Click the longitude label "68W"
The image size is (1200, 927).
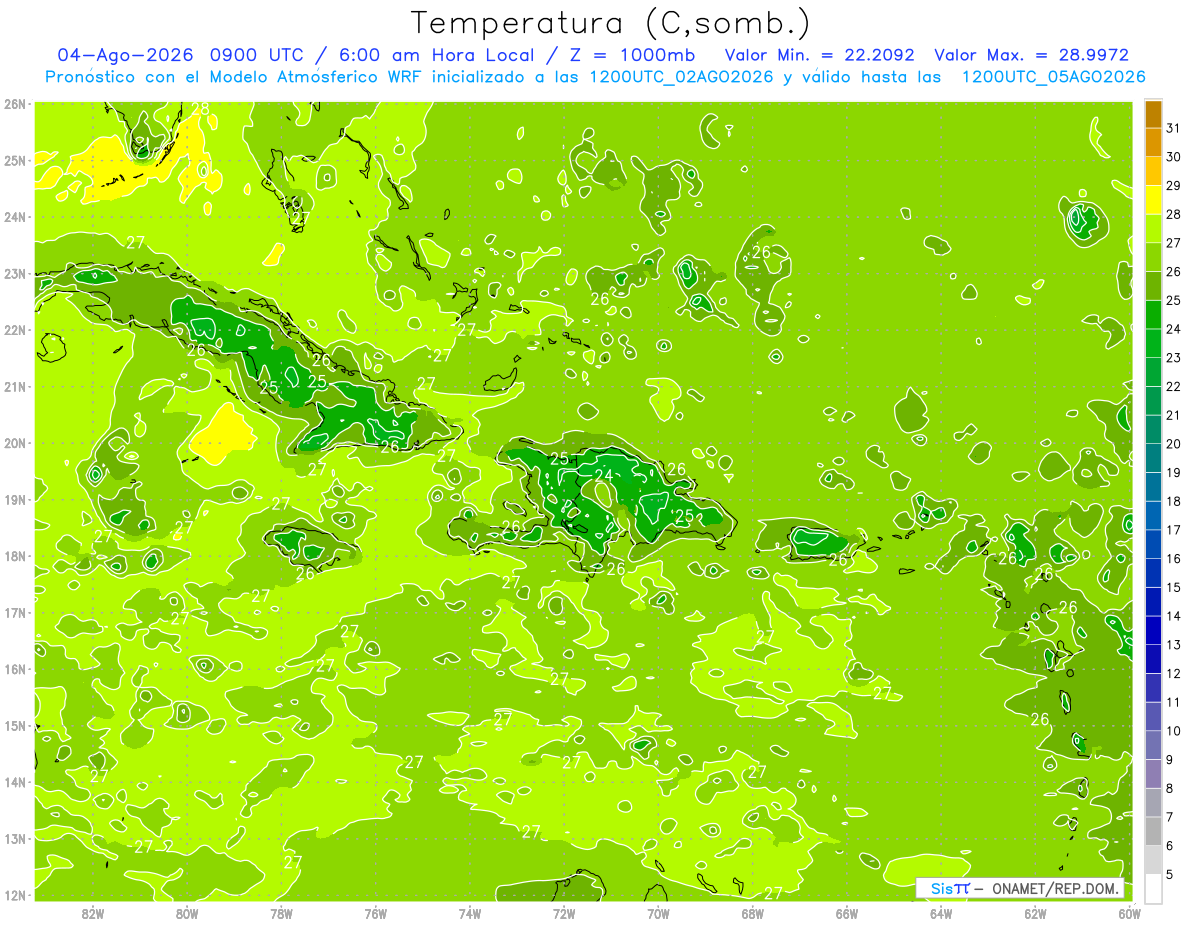[753, 914]
